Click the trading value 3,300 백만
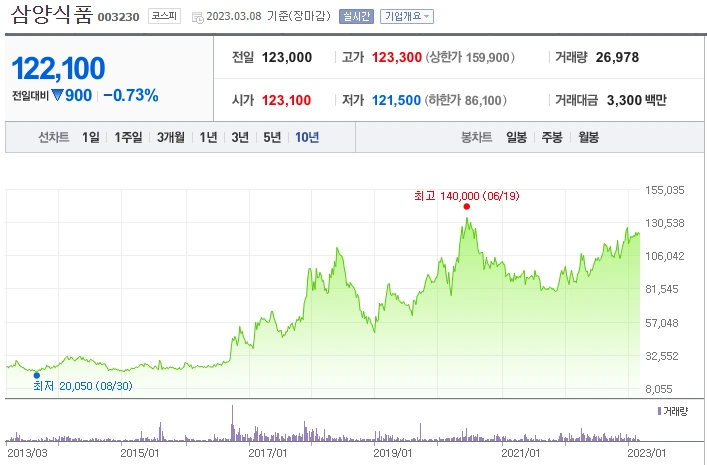The height and width of the screenshot is (465, 707). coord(637,100)
